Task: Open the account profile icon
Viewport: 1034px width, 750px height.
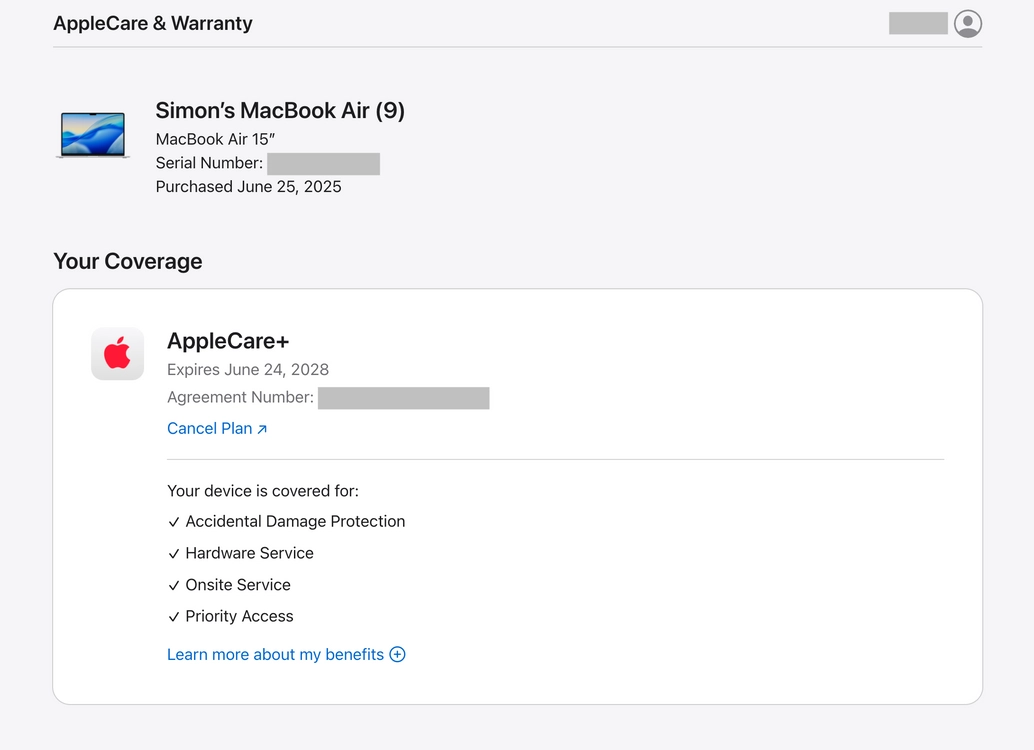Action: pyautogui.click(x=967, y=24)
